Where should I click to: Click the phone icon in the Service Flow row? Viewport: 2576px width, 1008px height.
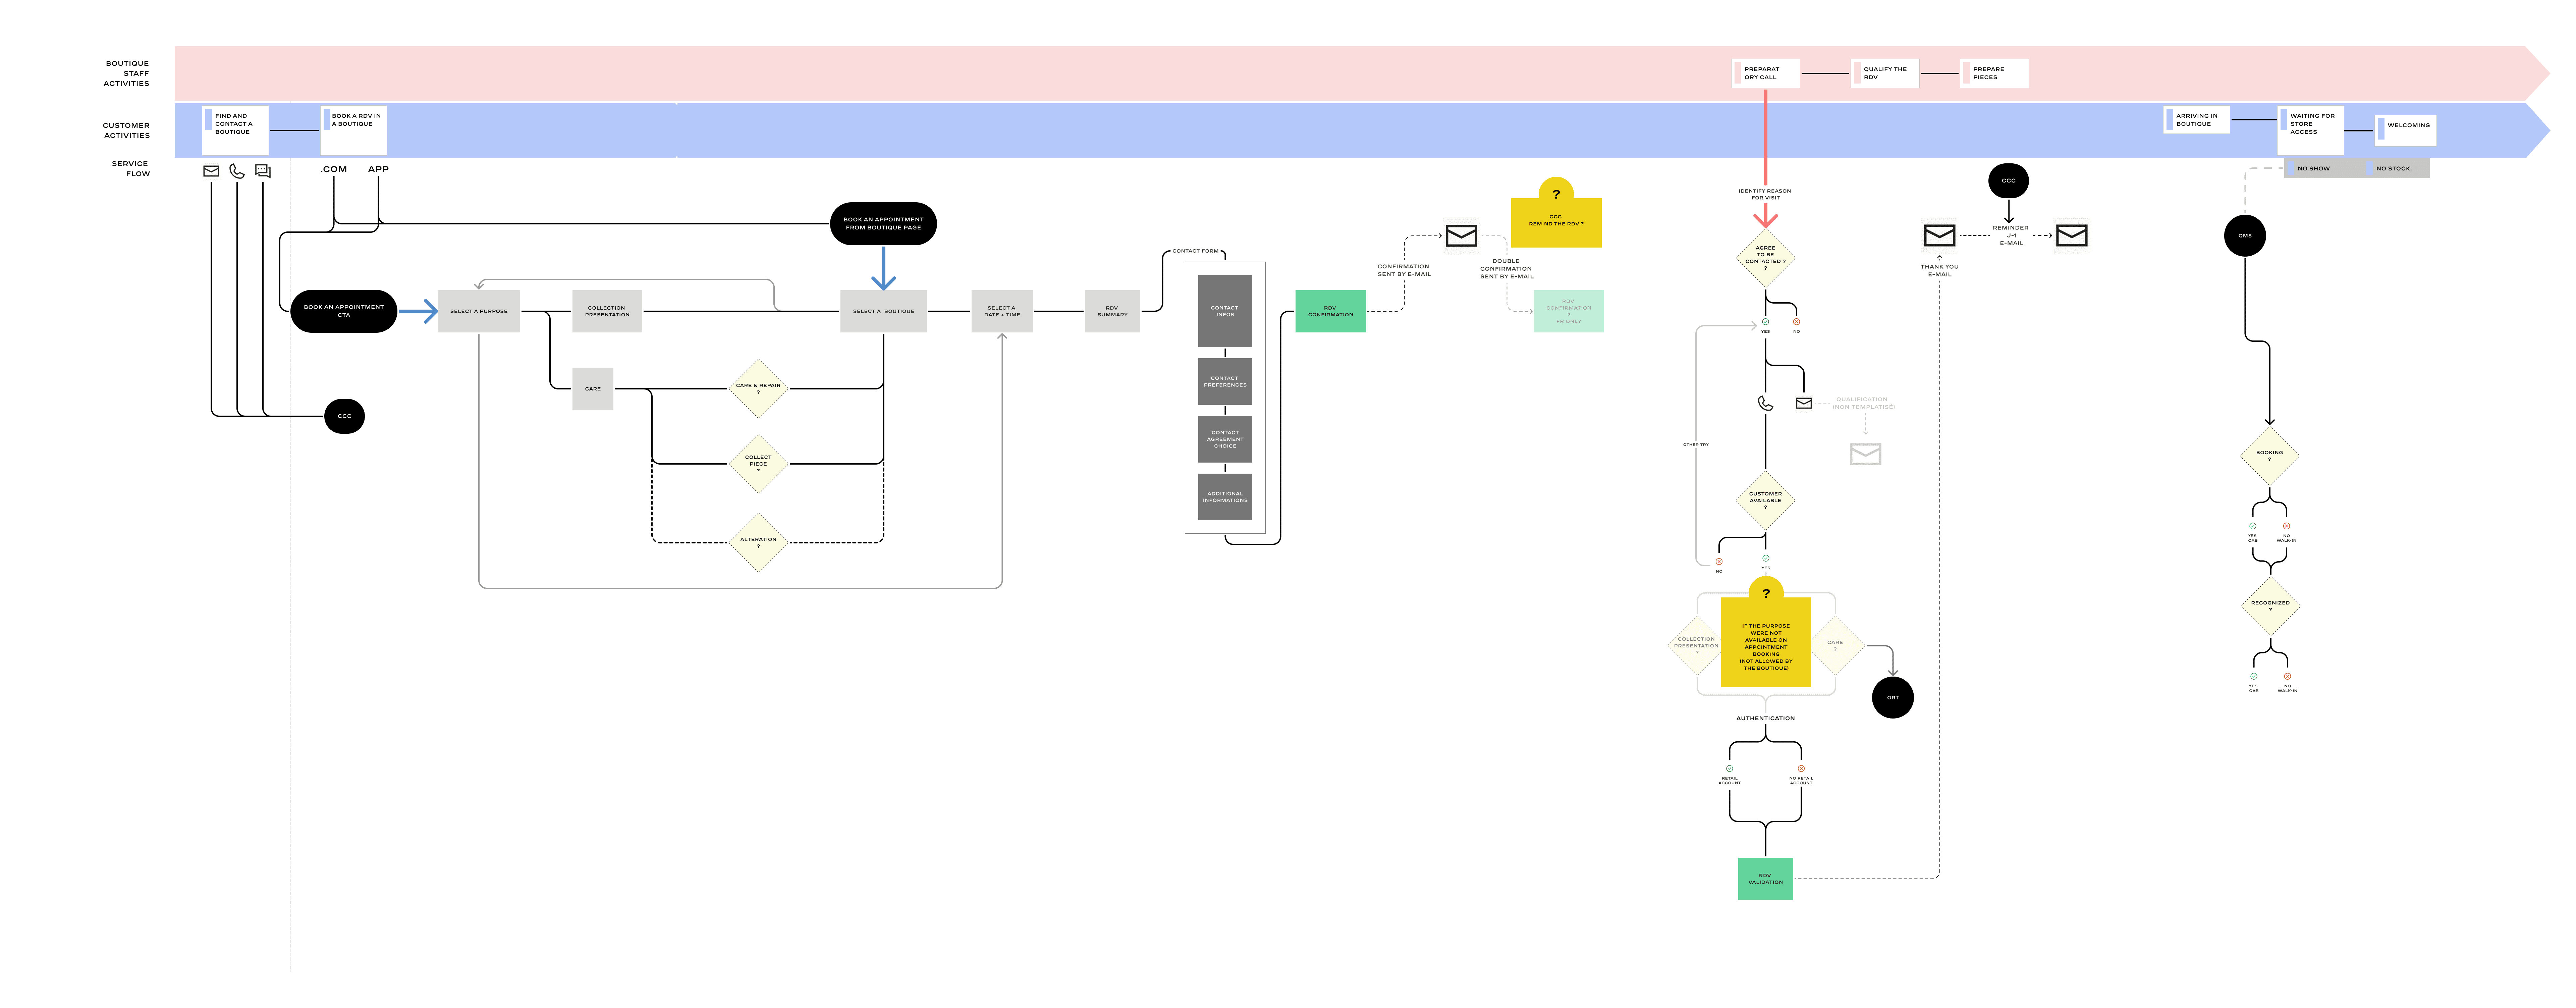pos(237,171)
